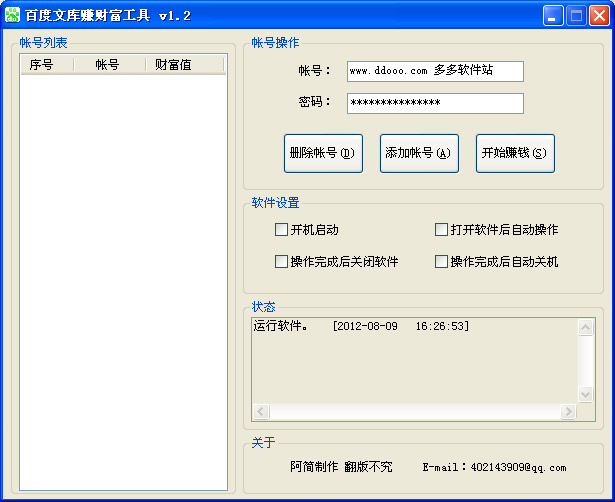615x502 pixels.
Task: Click the 删除帐号 (D) button
Action: click(323, 153)
